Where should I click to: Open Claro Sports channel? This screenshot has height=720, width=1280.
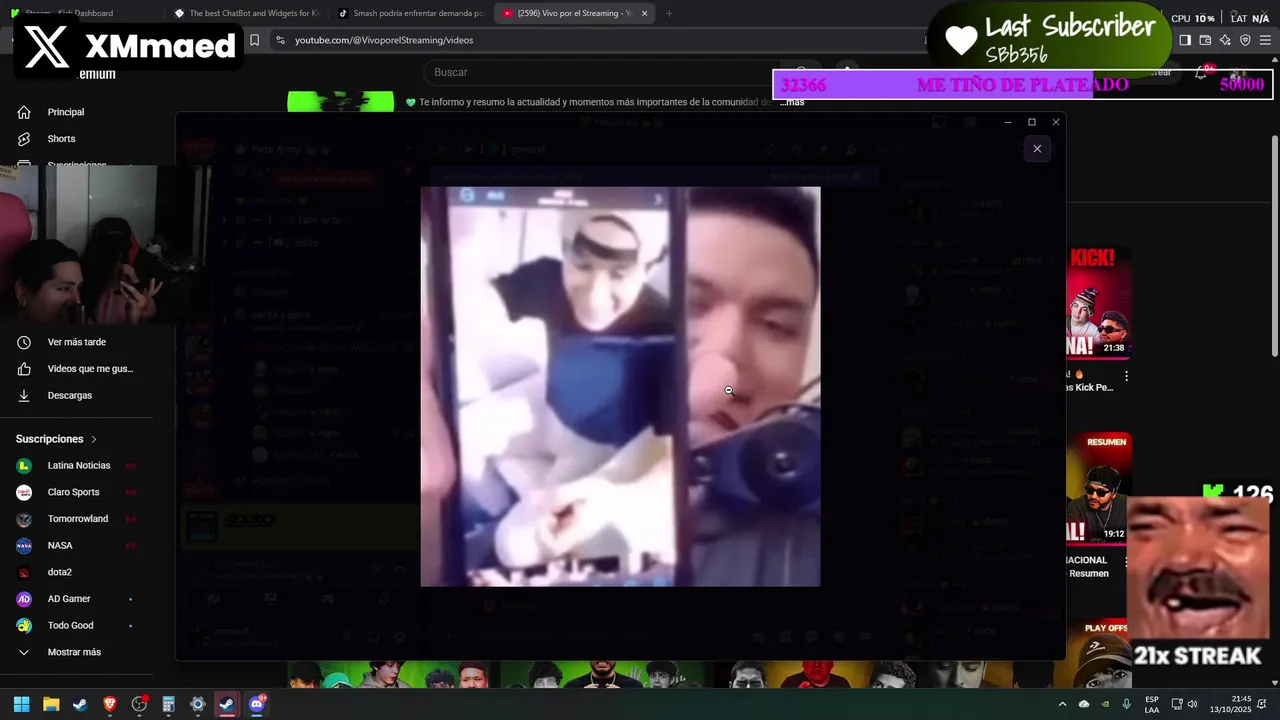[x=73, y=492]
